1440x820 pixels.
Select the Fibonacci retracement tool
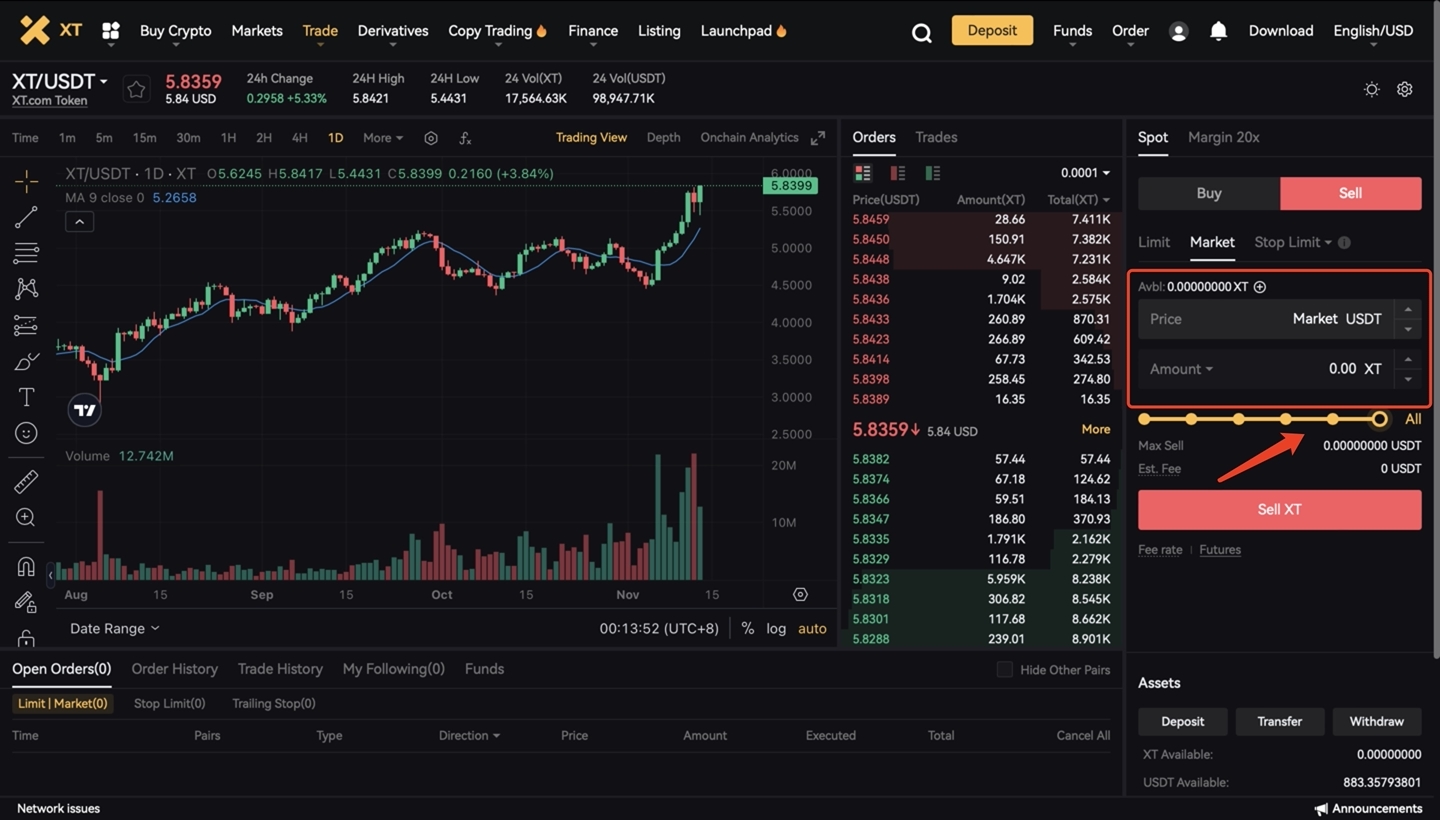pos(26,252)
